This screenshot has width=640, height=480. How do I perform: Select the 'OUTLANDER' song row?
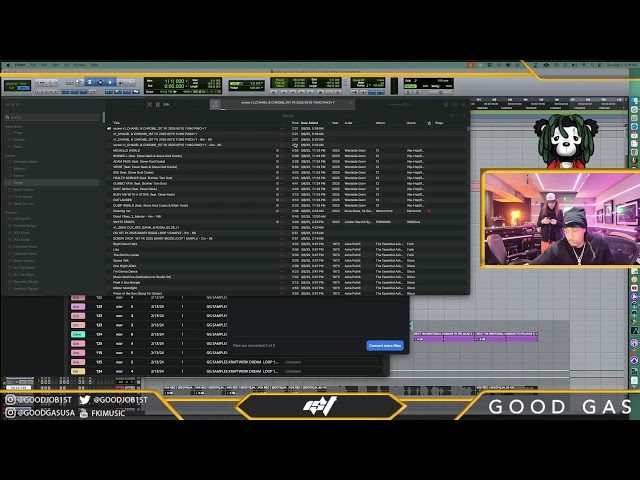(286, 200)
